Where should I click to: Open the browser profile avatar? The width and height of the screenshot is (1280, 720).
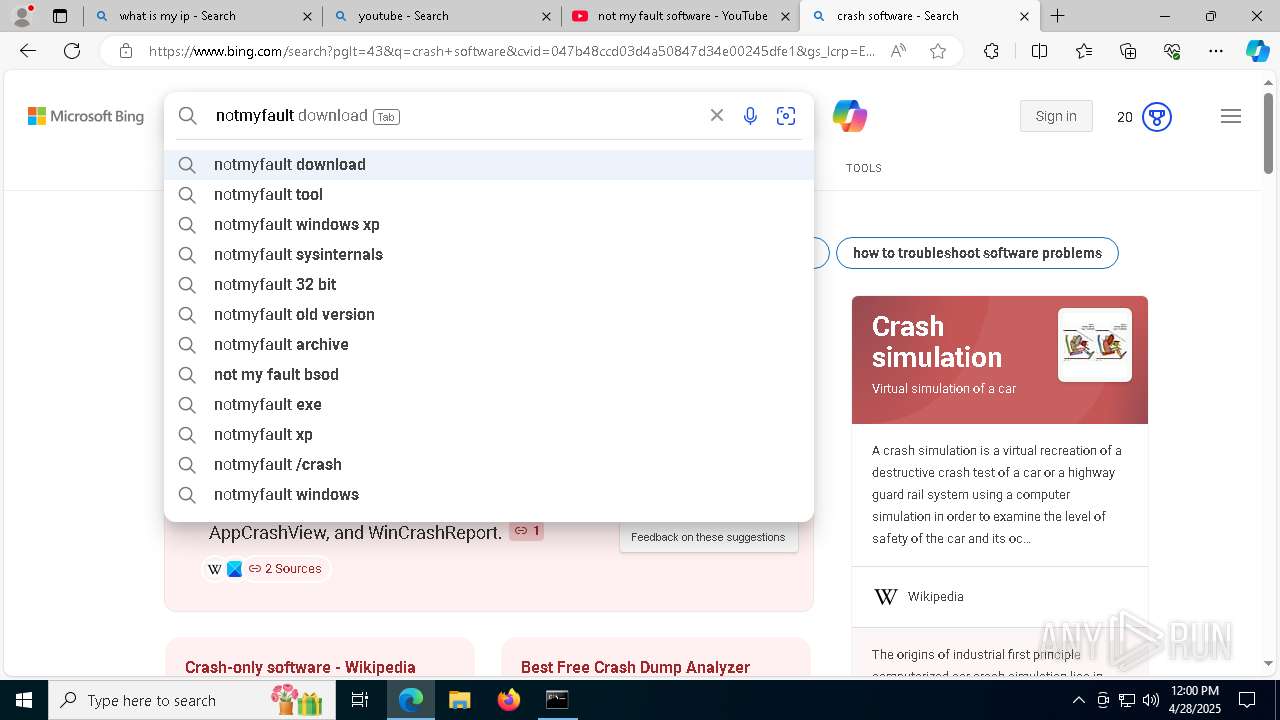(21, 16)
